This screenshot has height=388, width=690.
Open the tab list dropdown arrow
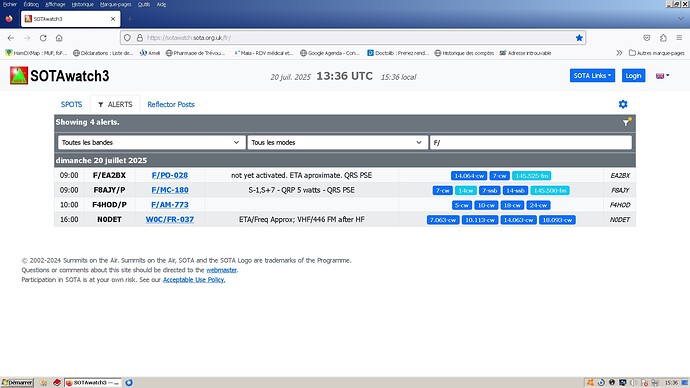tap(681, 19)
